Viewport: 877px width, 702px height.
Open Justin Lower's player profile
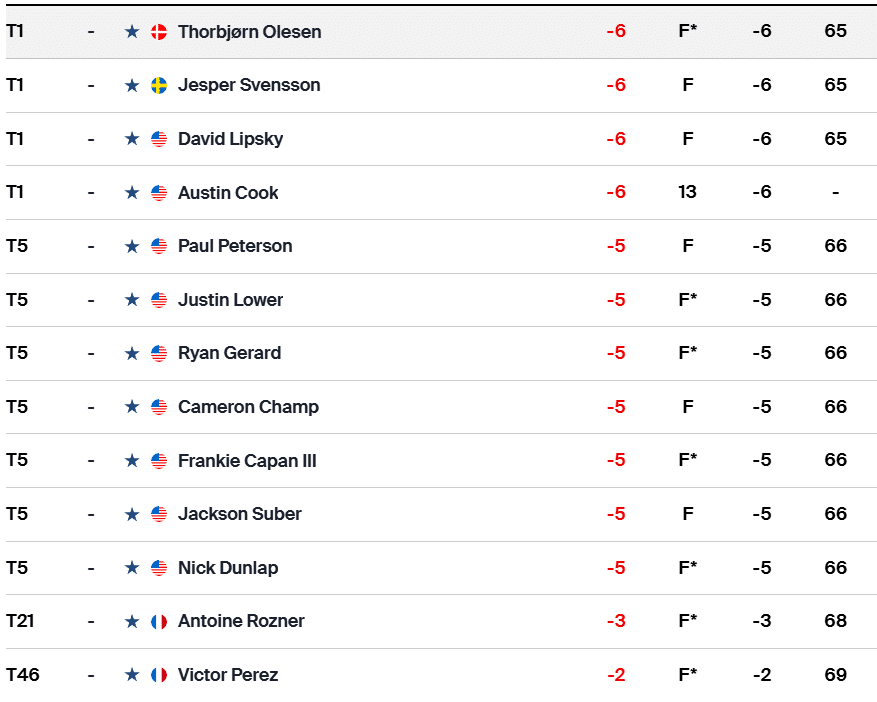coord(230,300)
